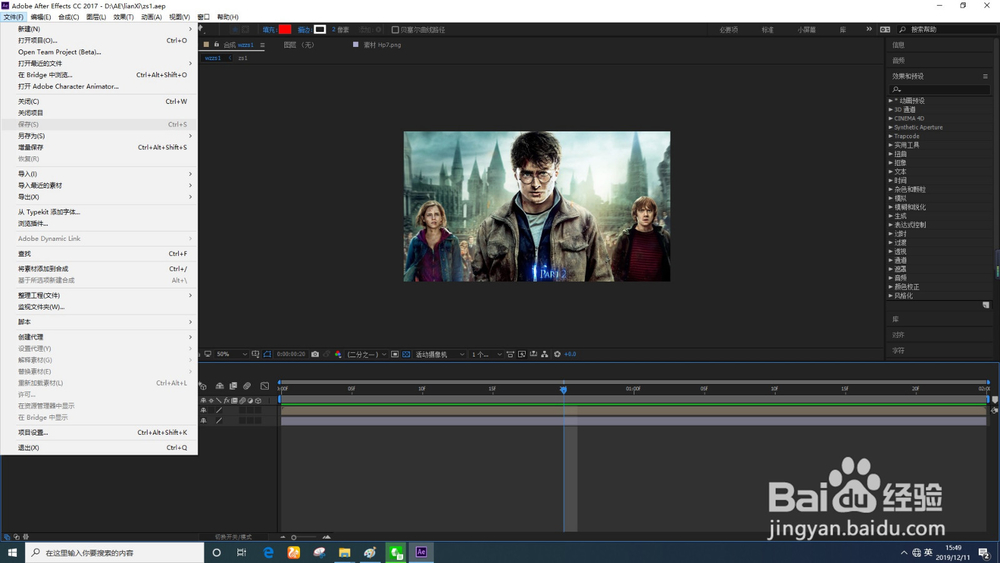The image size is (1000, 563).
Task: Click the pixel aspect ratio correction icon
Action: (x=510, y=354)
